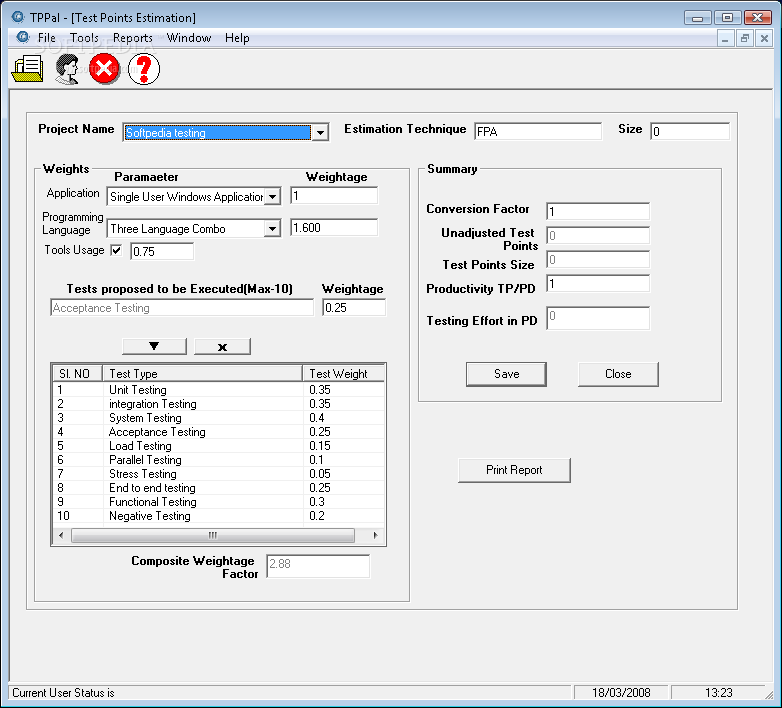The image size is (782, 708).
Task: Click the 18/03/2008 date in status bar
Action: (x=621, y=693)
